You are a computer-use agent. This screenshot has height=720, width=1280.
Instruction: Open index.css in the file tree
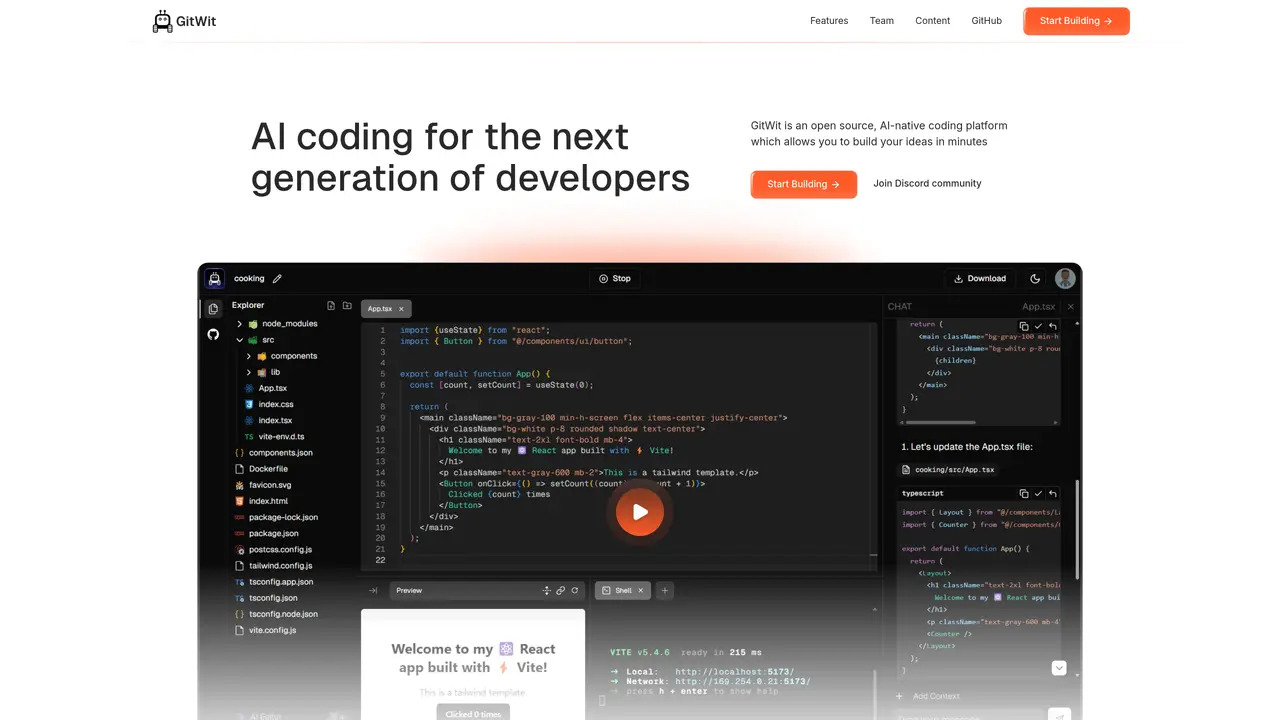pos(276,404)
